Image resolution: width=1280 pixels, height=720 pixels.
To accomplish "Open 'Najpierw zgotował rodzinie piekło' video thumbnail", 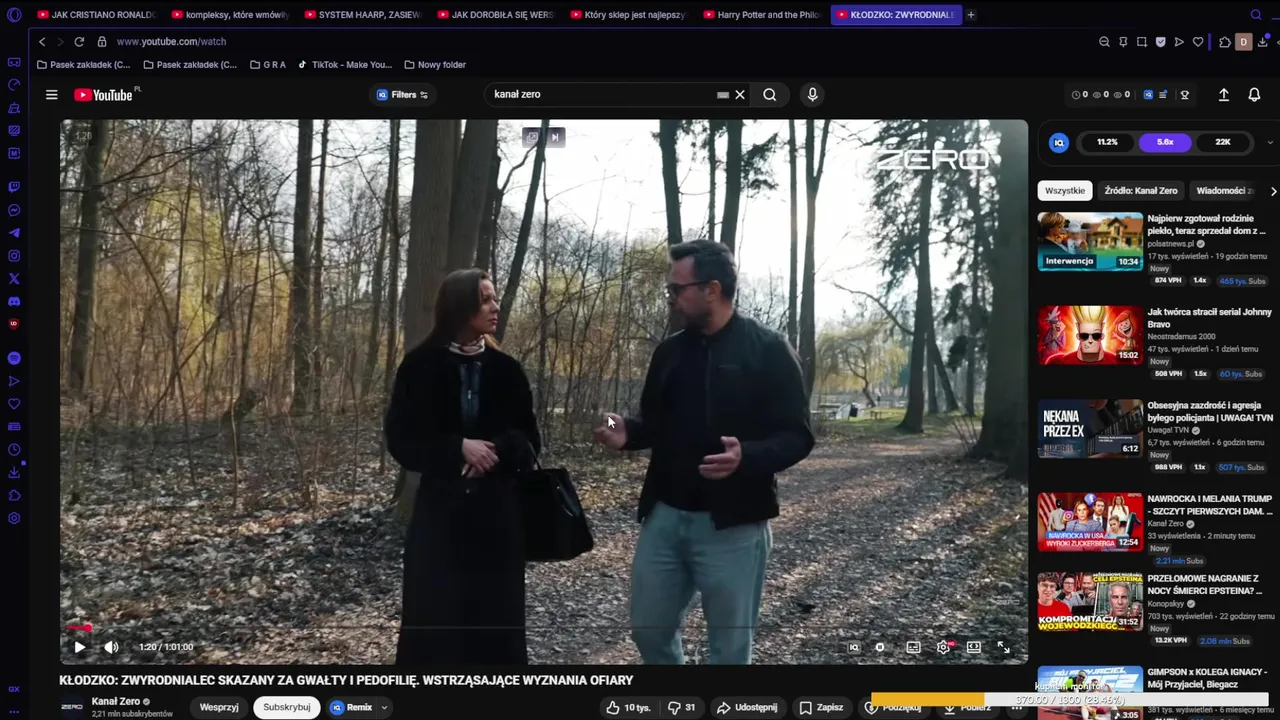I will coord(1090,241).
